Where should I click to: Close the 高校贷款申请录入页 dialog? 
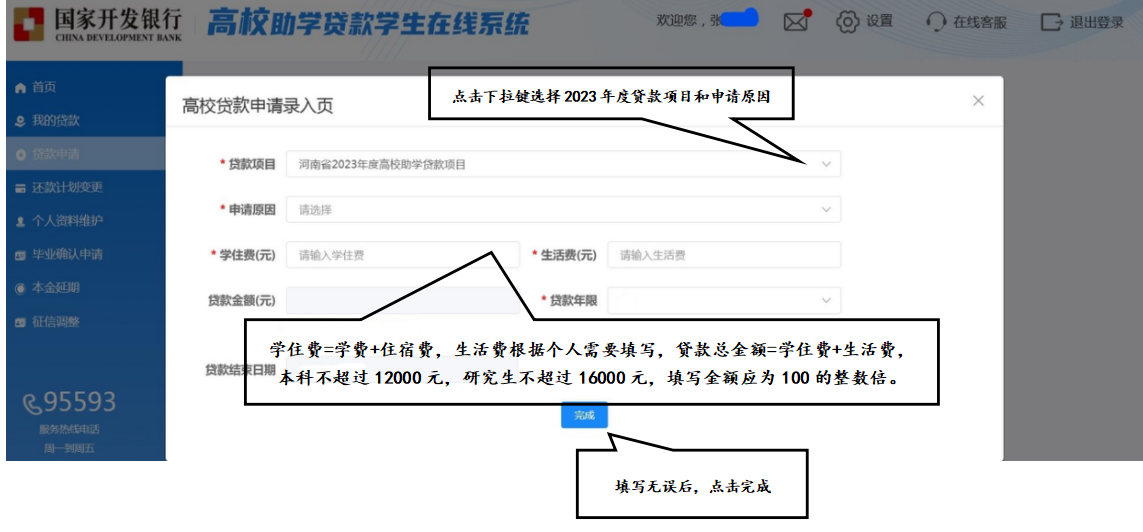978,101
